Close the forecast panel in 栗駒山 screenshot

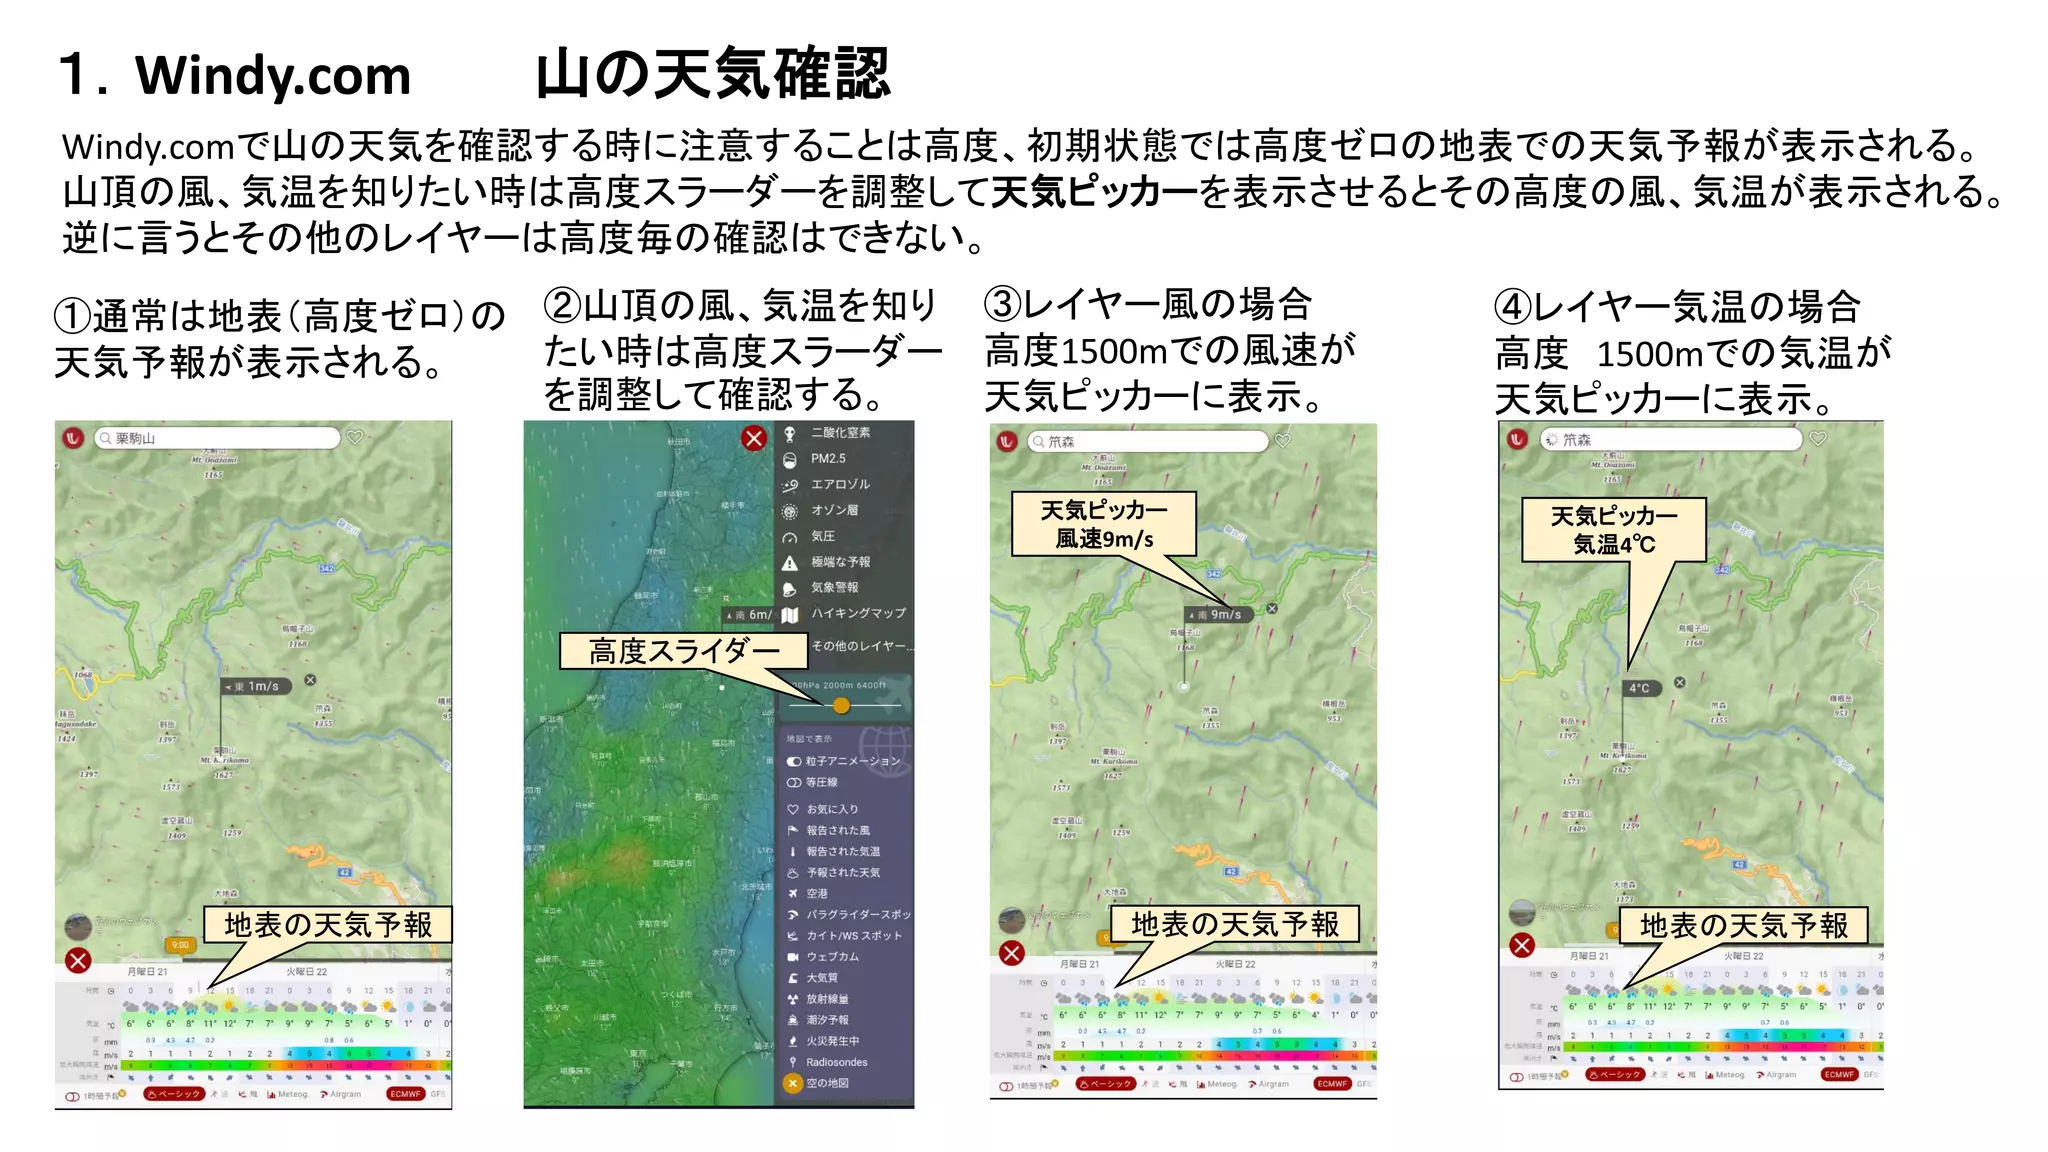[x=78, y=961]
